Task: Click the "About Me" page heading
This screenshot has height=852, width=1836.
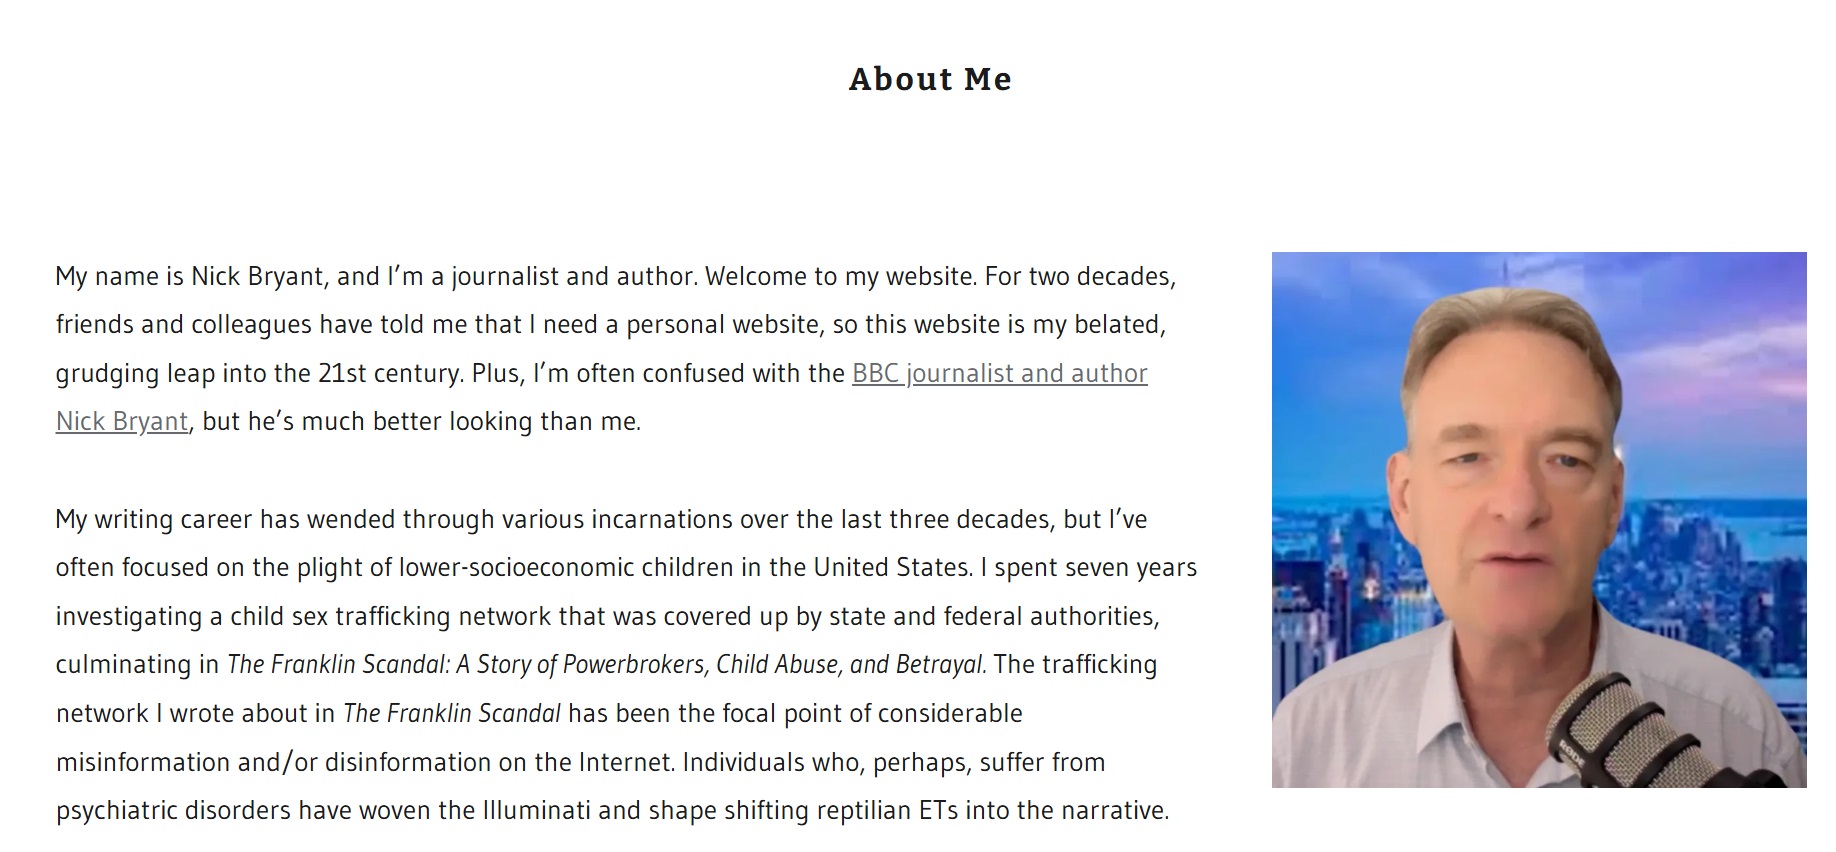Action: click(930, 79)
